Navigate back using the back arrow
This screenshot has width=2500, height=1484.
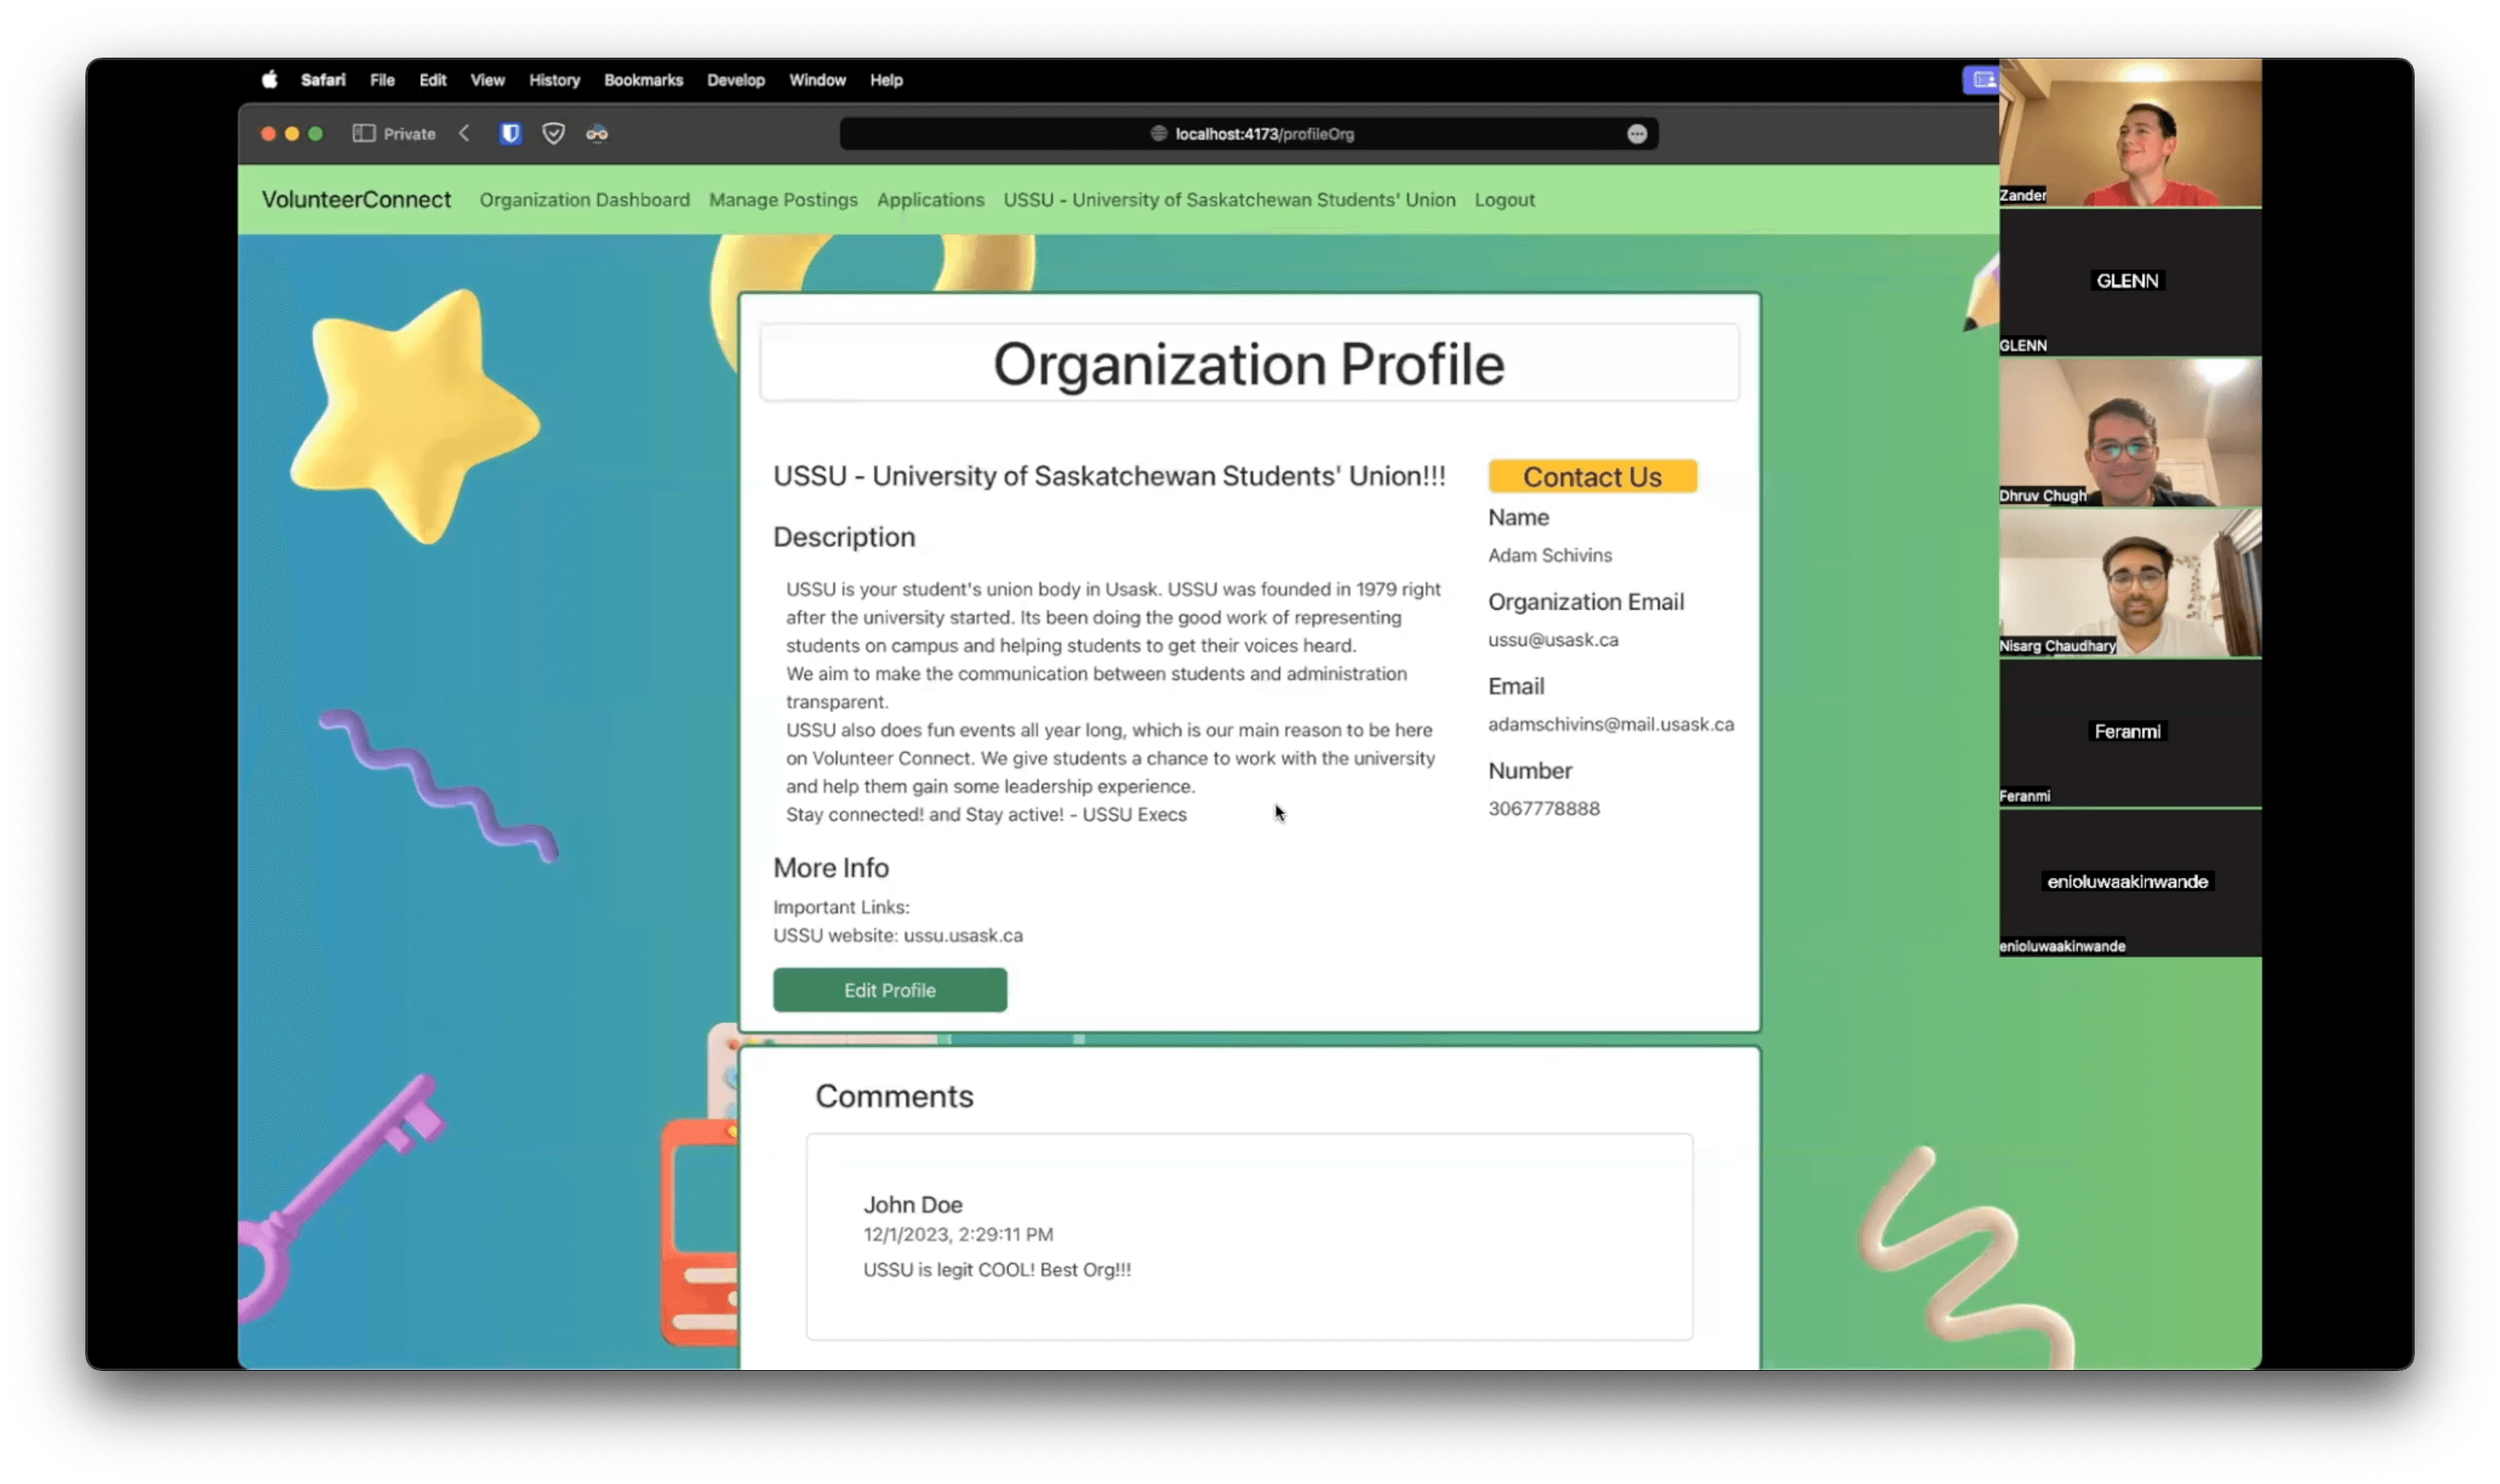click(464, 132)
